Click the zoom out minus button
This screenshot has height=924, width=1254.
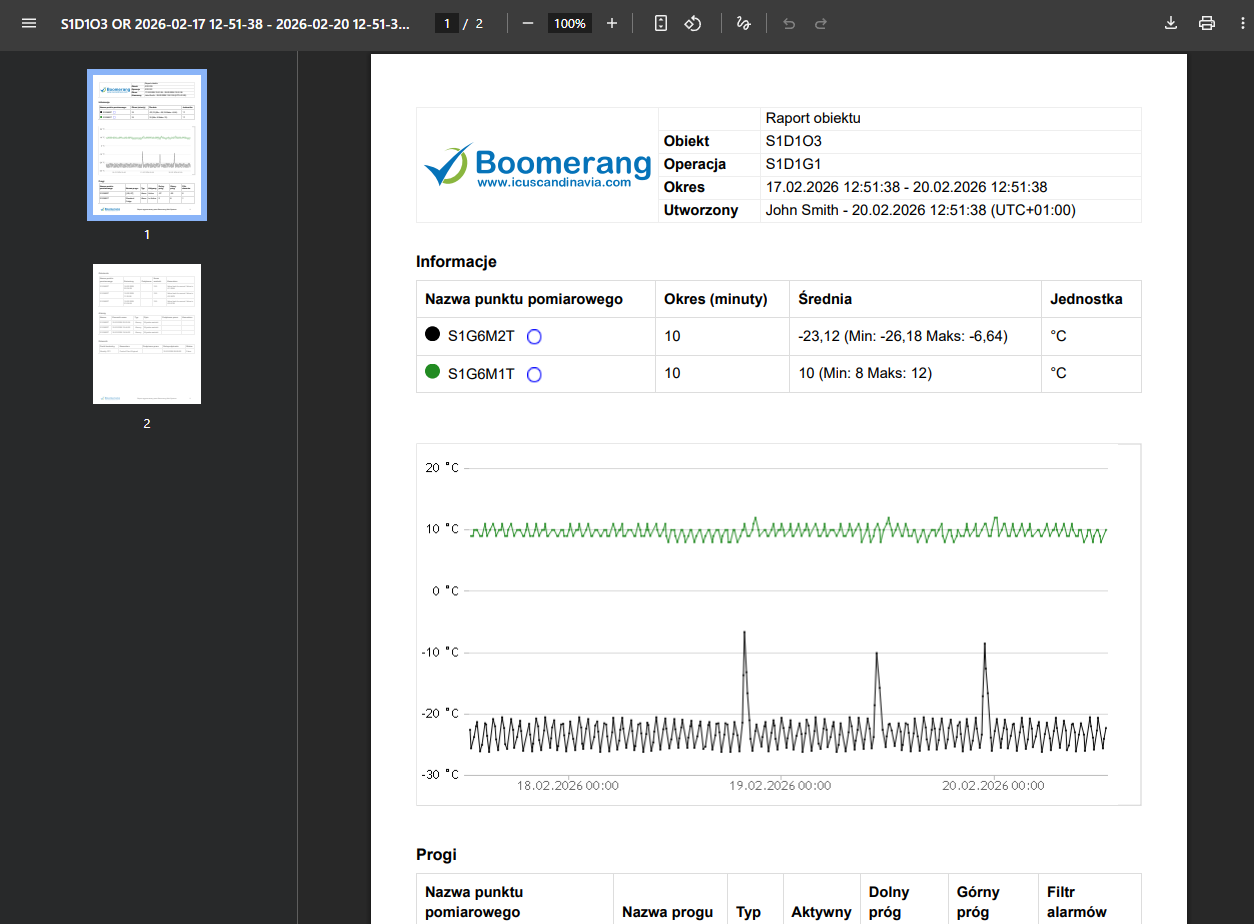point(528,23)
